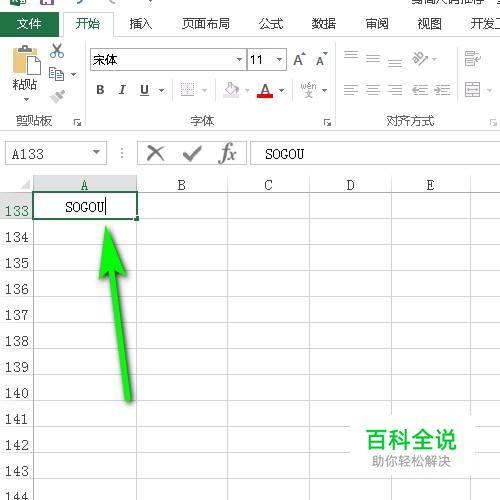
Task: Switch to the 插入 tab
Action: click(x=141, y=24)
